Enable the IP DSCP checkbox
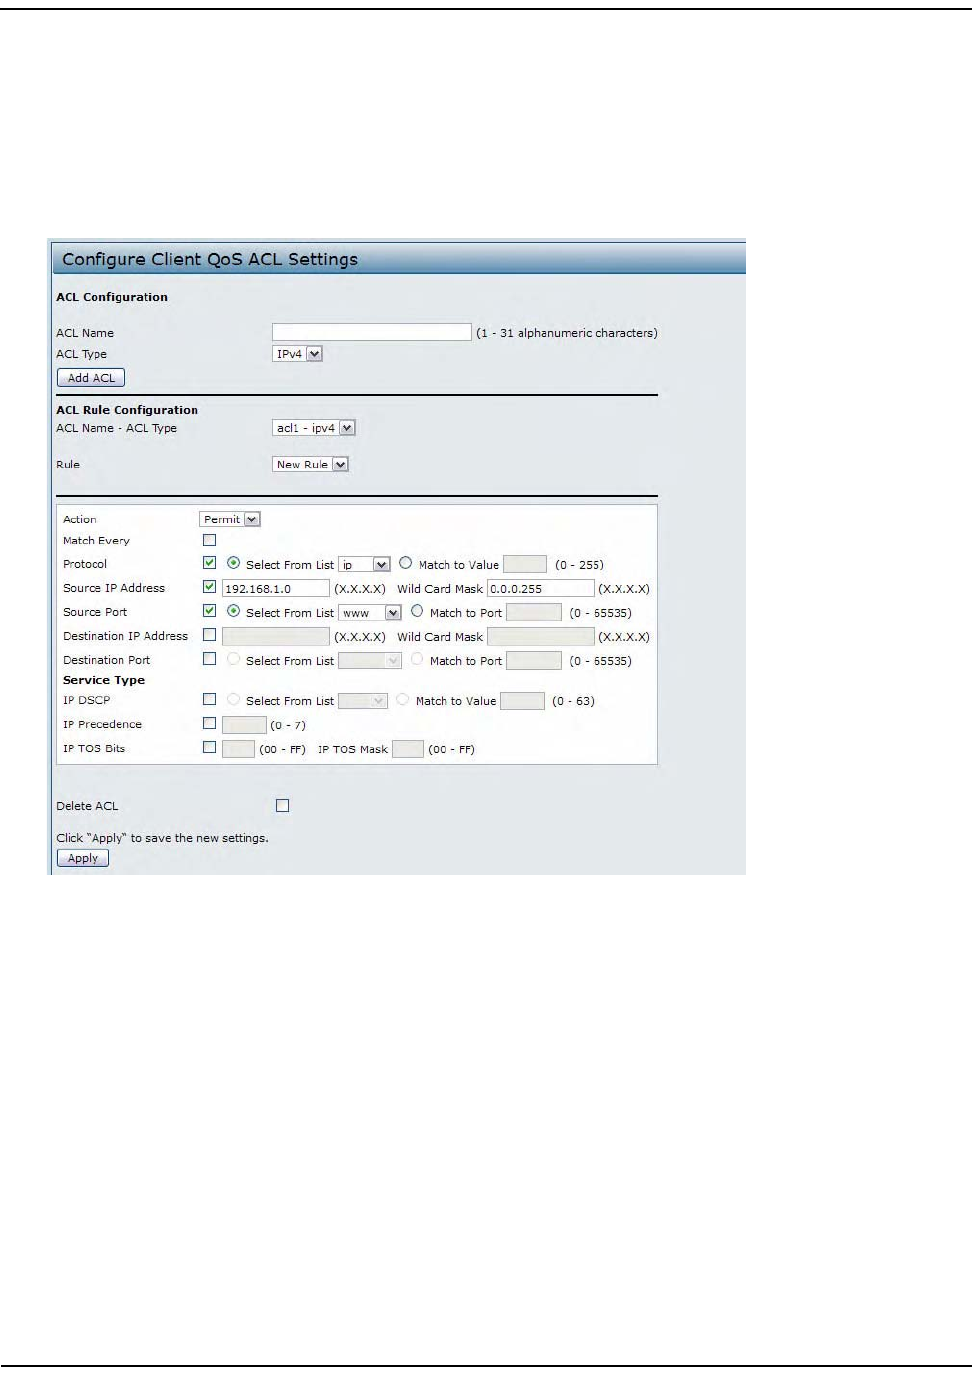 pos(210,699)
